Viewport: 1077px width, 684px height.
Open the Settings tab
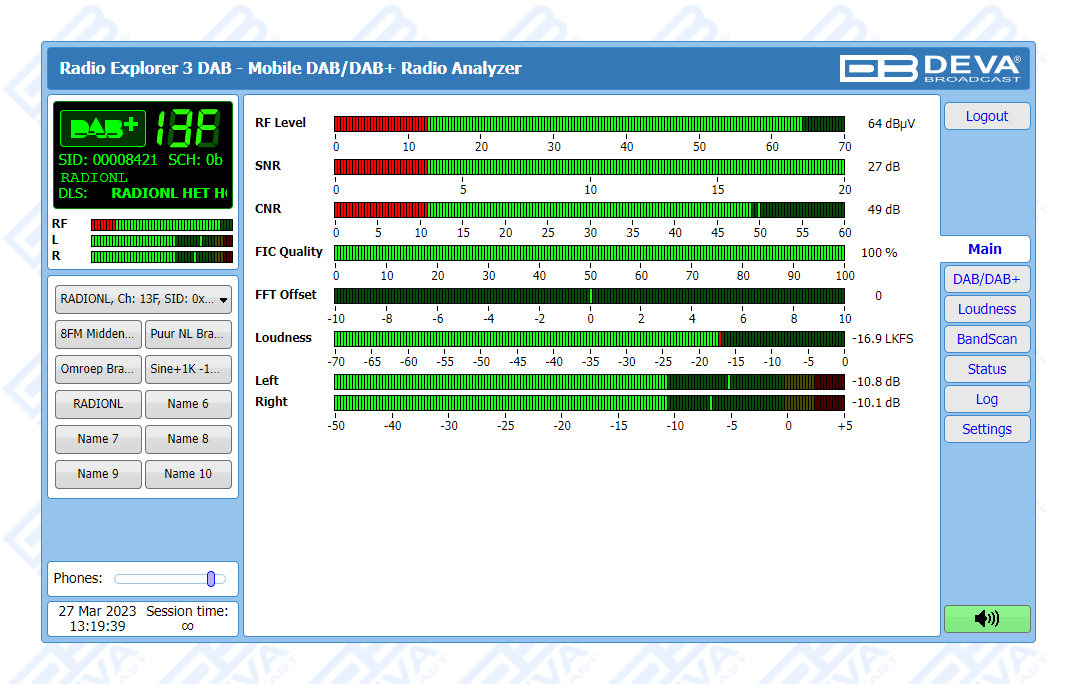pyautogui.click(x=986, y=429)
